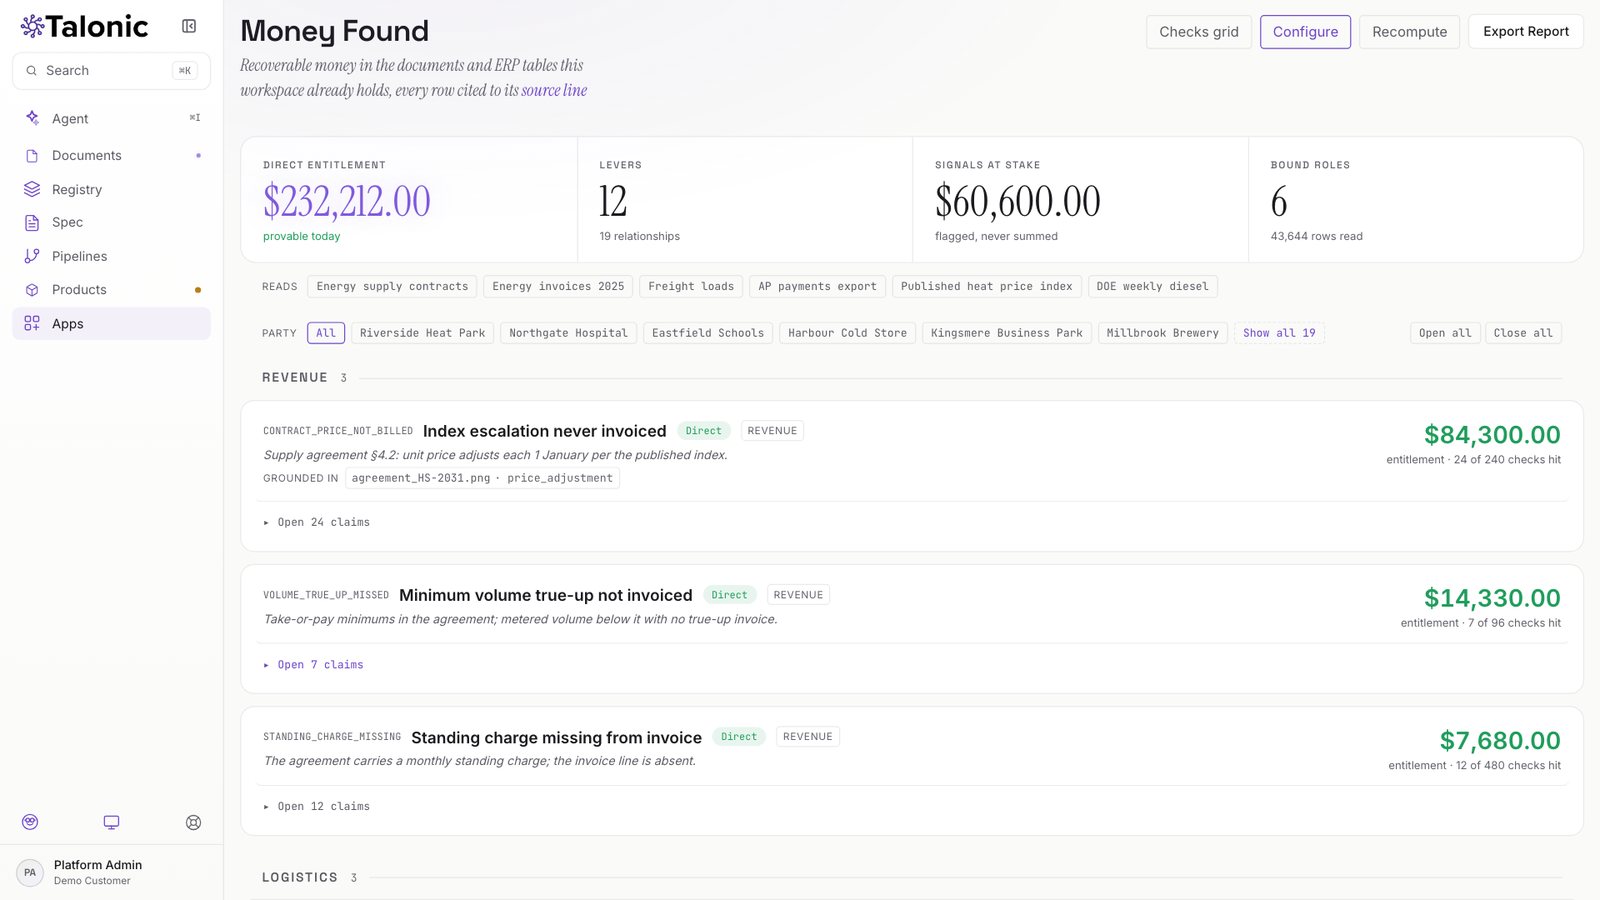1600x900 pixels.
Task: Click Open all
Action: pyautogui.click(x=1444, y=333)
